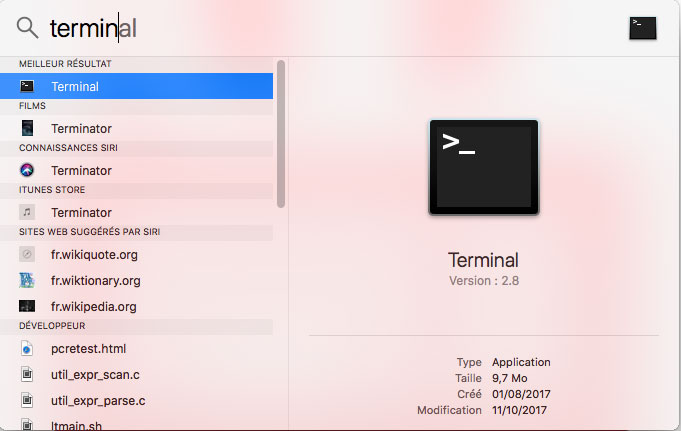Image resolution: width=681 pixels, height=431 pixels.
Task: Select the Terminator iTunes Store result
Action: (x=136, y=212)
